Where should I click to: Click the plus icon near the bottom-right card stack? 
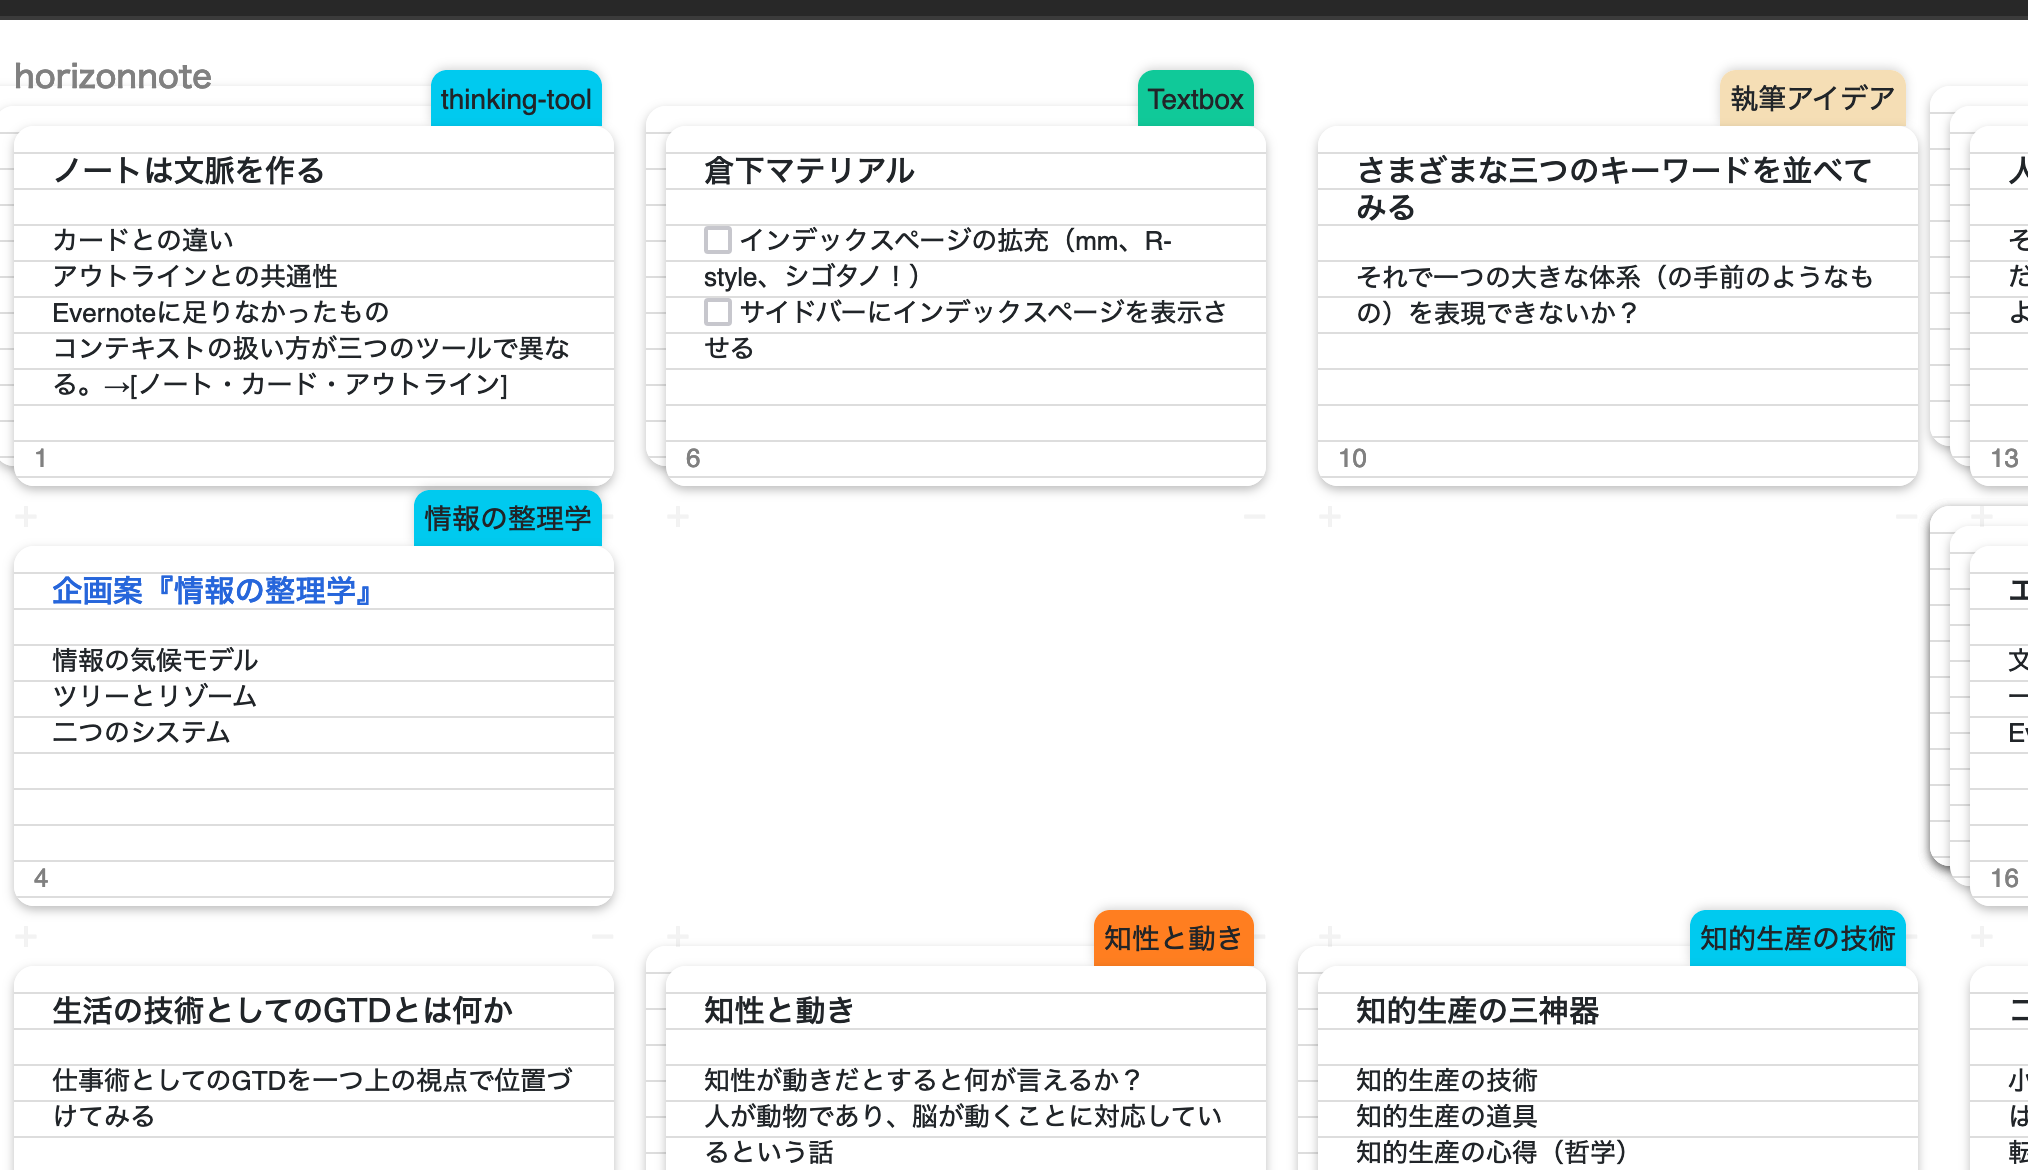click(x=1980, y=937)
